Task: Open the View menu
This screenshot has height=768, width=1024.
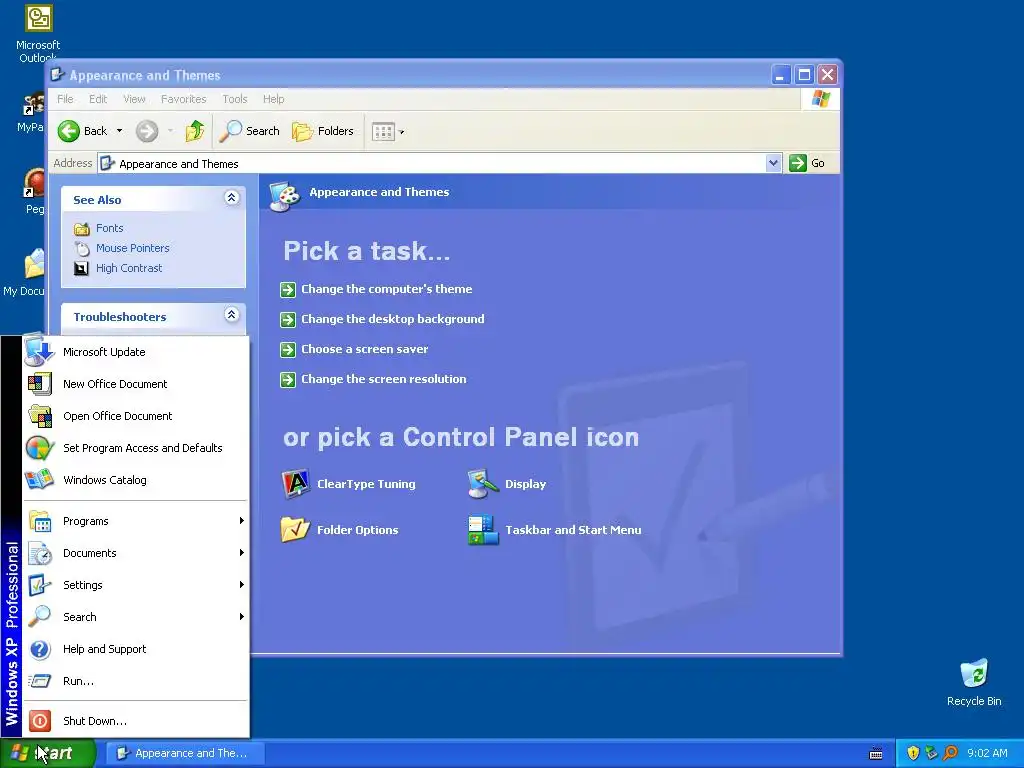Action: (134, 99)
